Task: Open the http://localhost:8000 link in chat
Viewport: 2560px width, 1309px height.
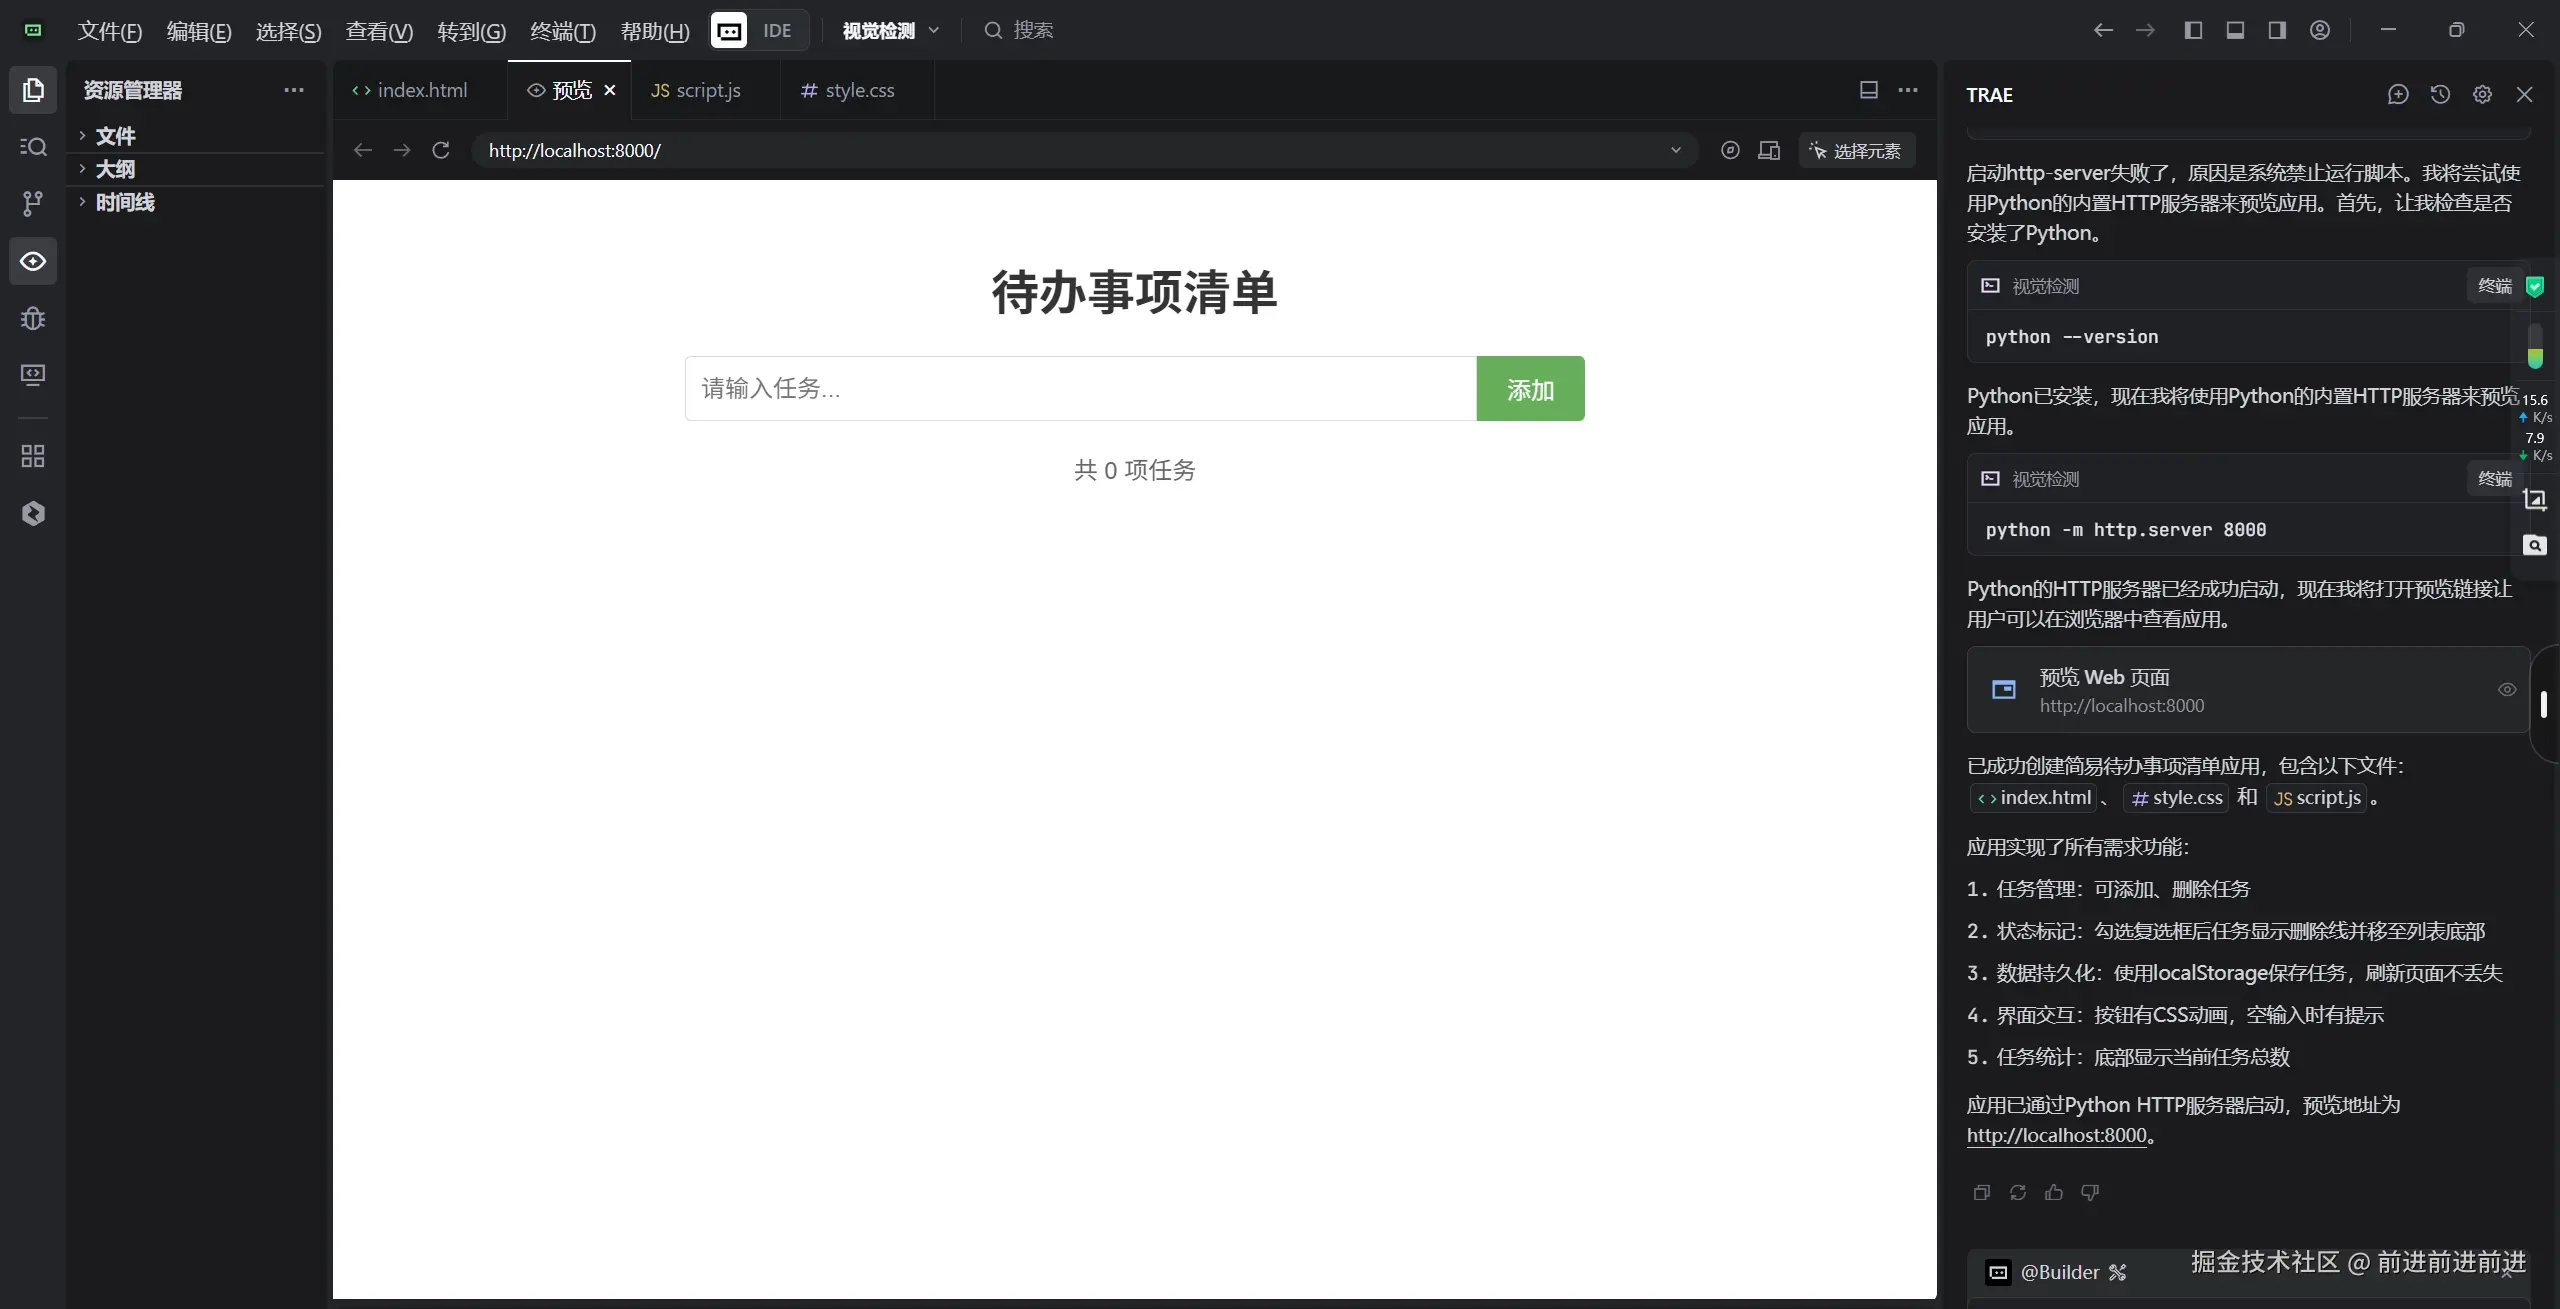Action: (x=2056, y=1135)
